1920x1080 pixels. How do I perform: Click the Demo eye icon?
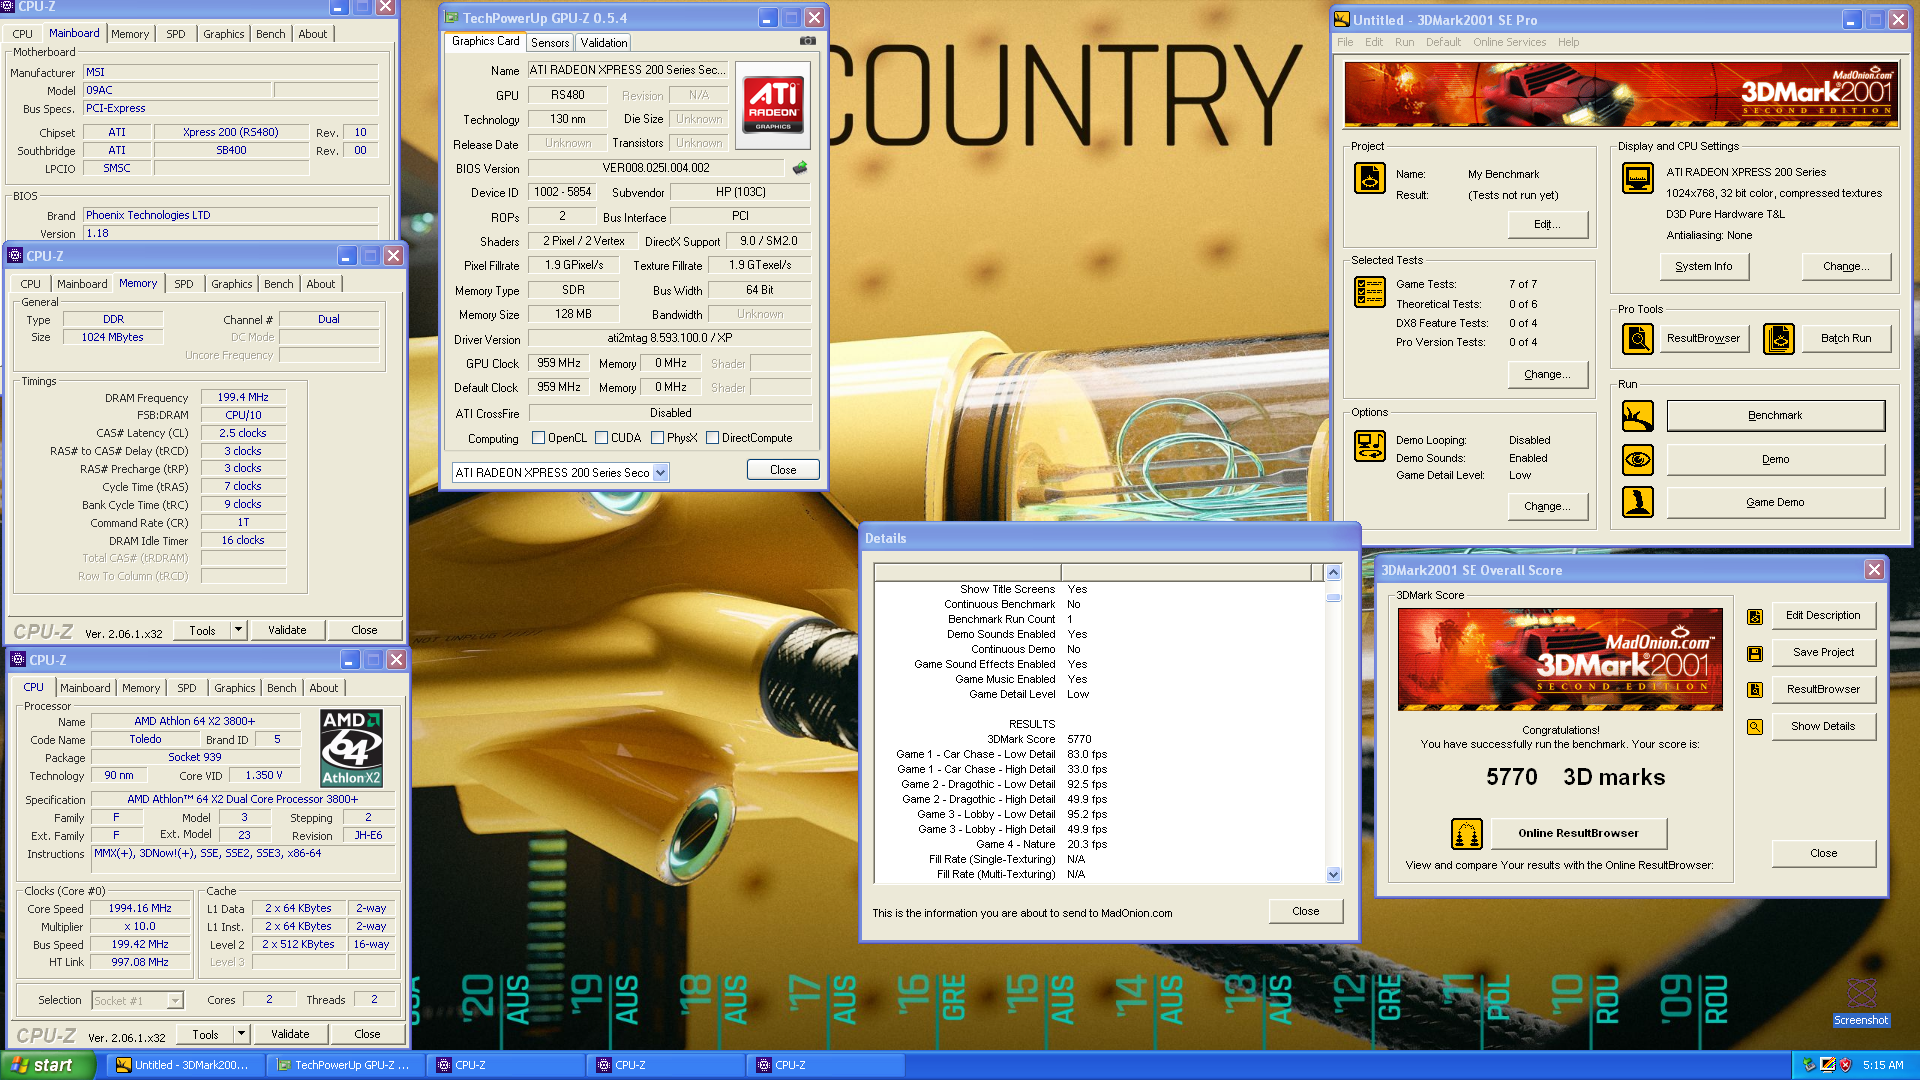click(x=1637, y=460)
